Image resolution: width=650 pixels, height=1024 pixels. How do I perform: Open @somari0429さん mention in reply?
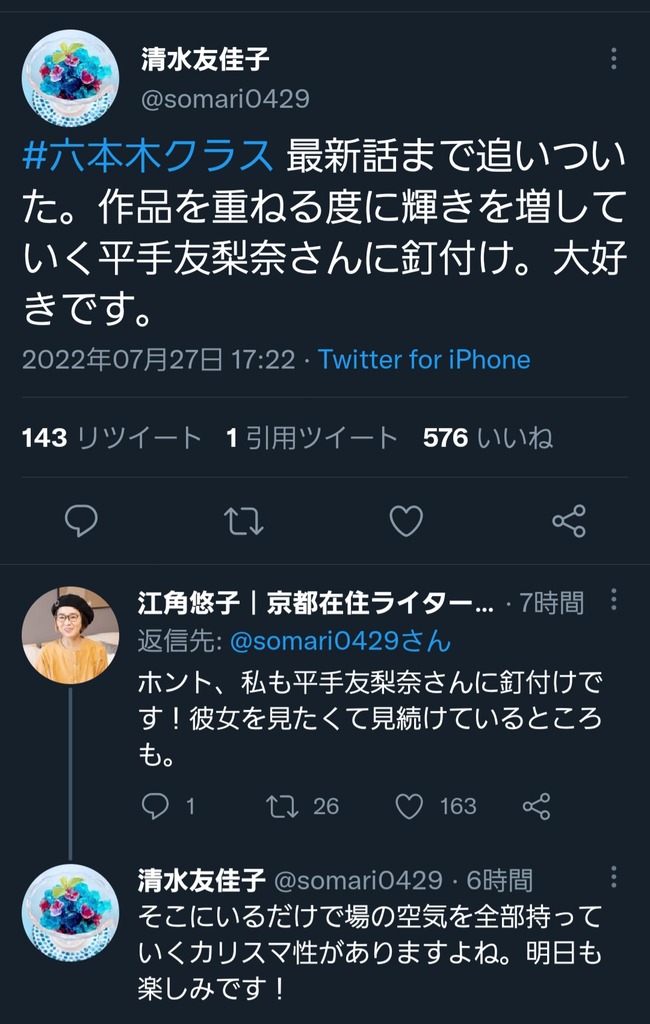click(x=340, y=641)
